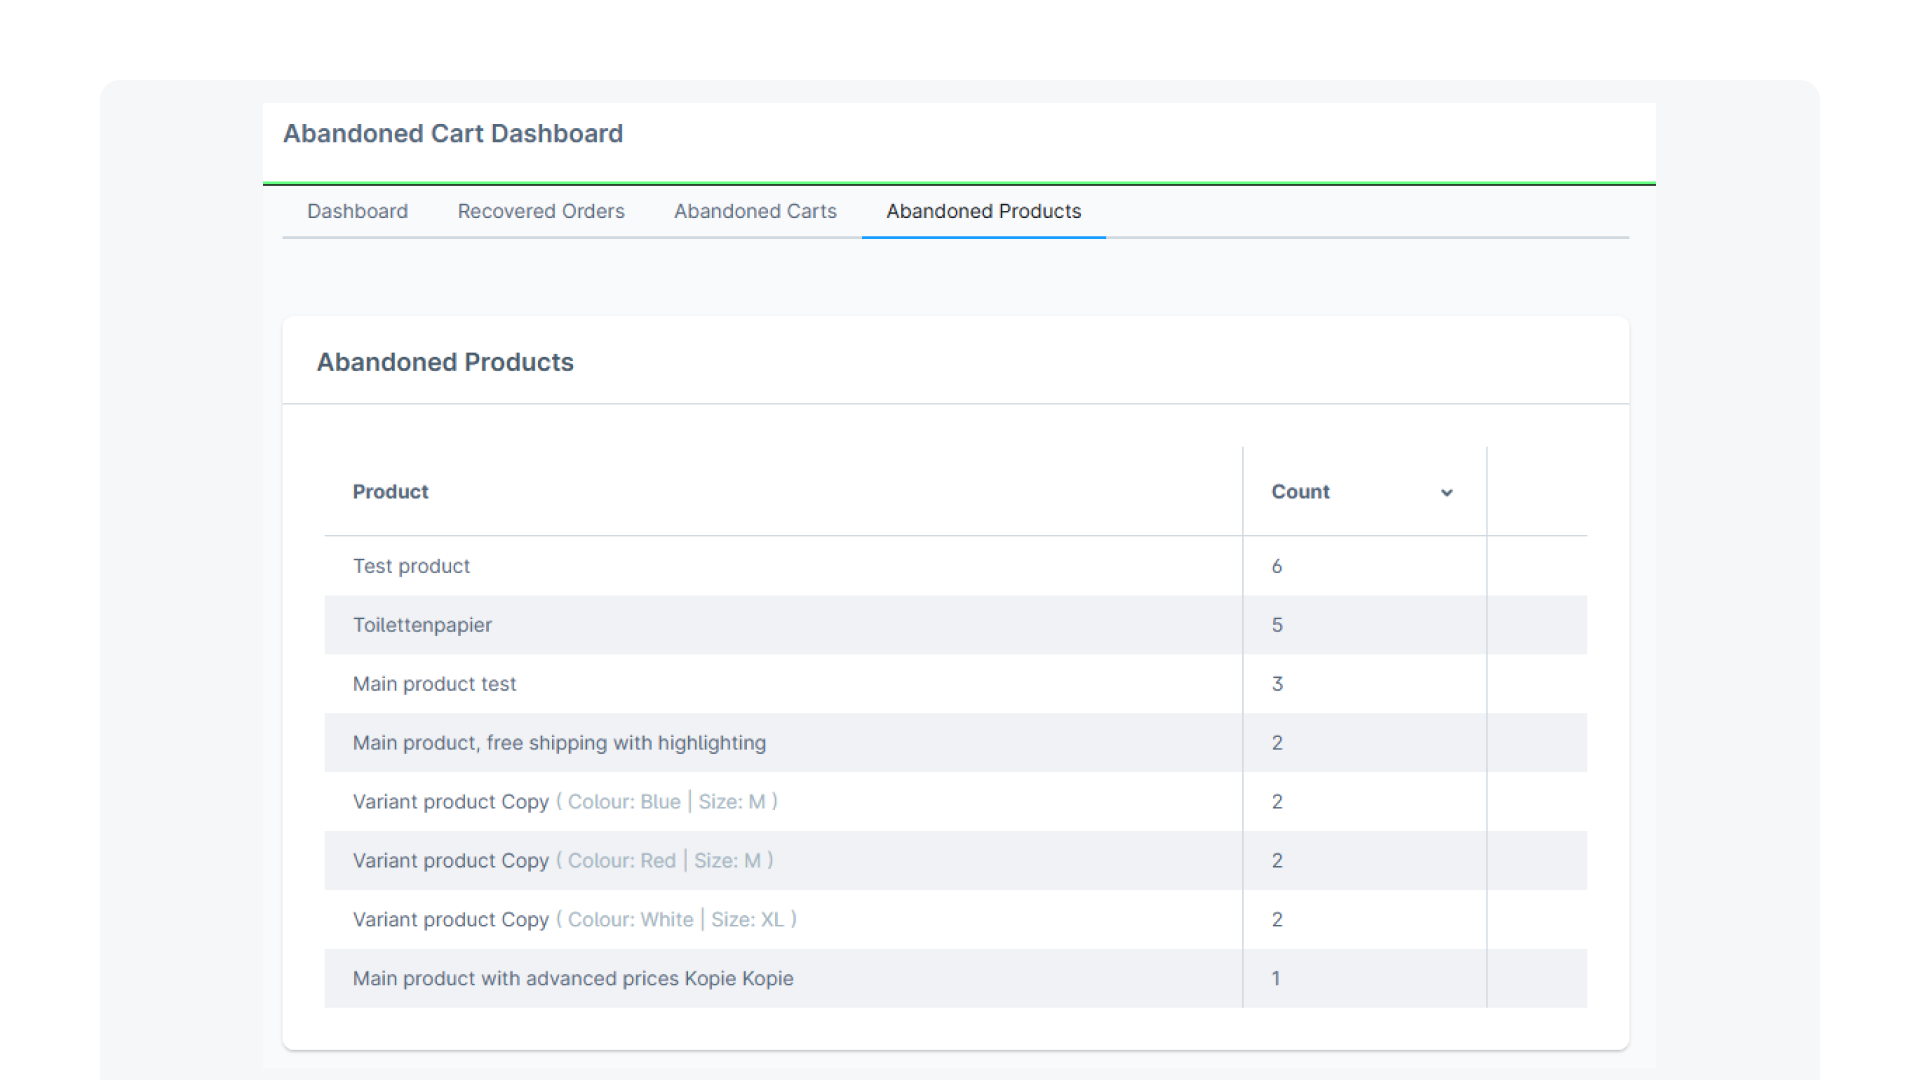The height and width of the screenshot is (1080, 1920).
Task: Click the Product column header
Action: [x=390, y=492]
